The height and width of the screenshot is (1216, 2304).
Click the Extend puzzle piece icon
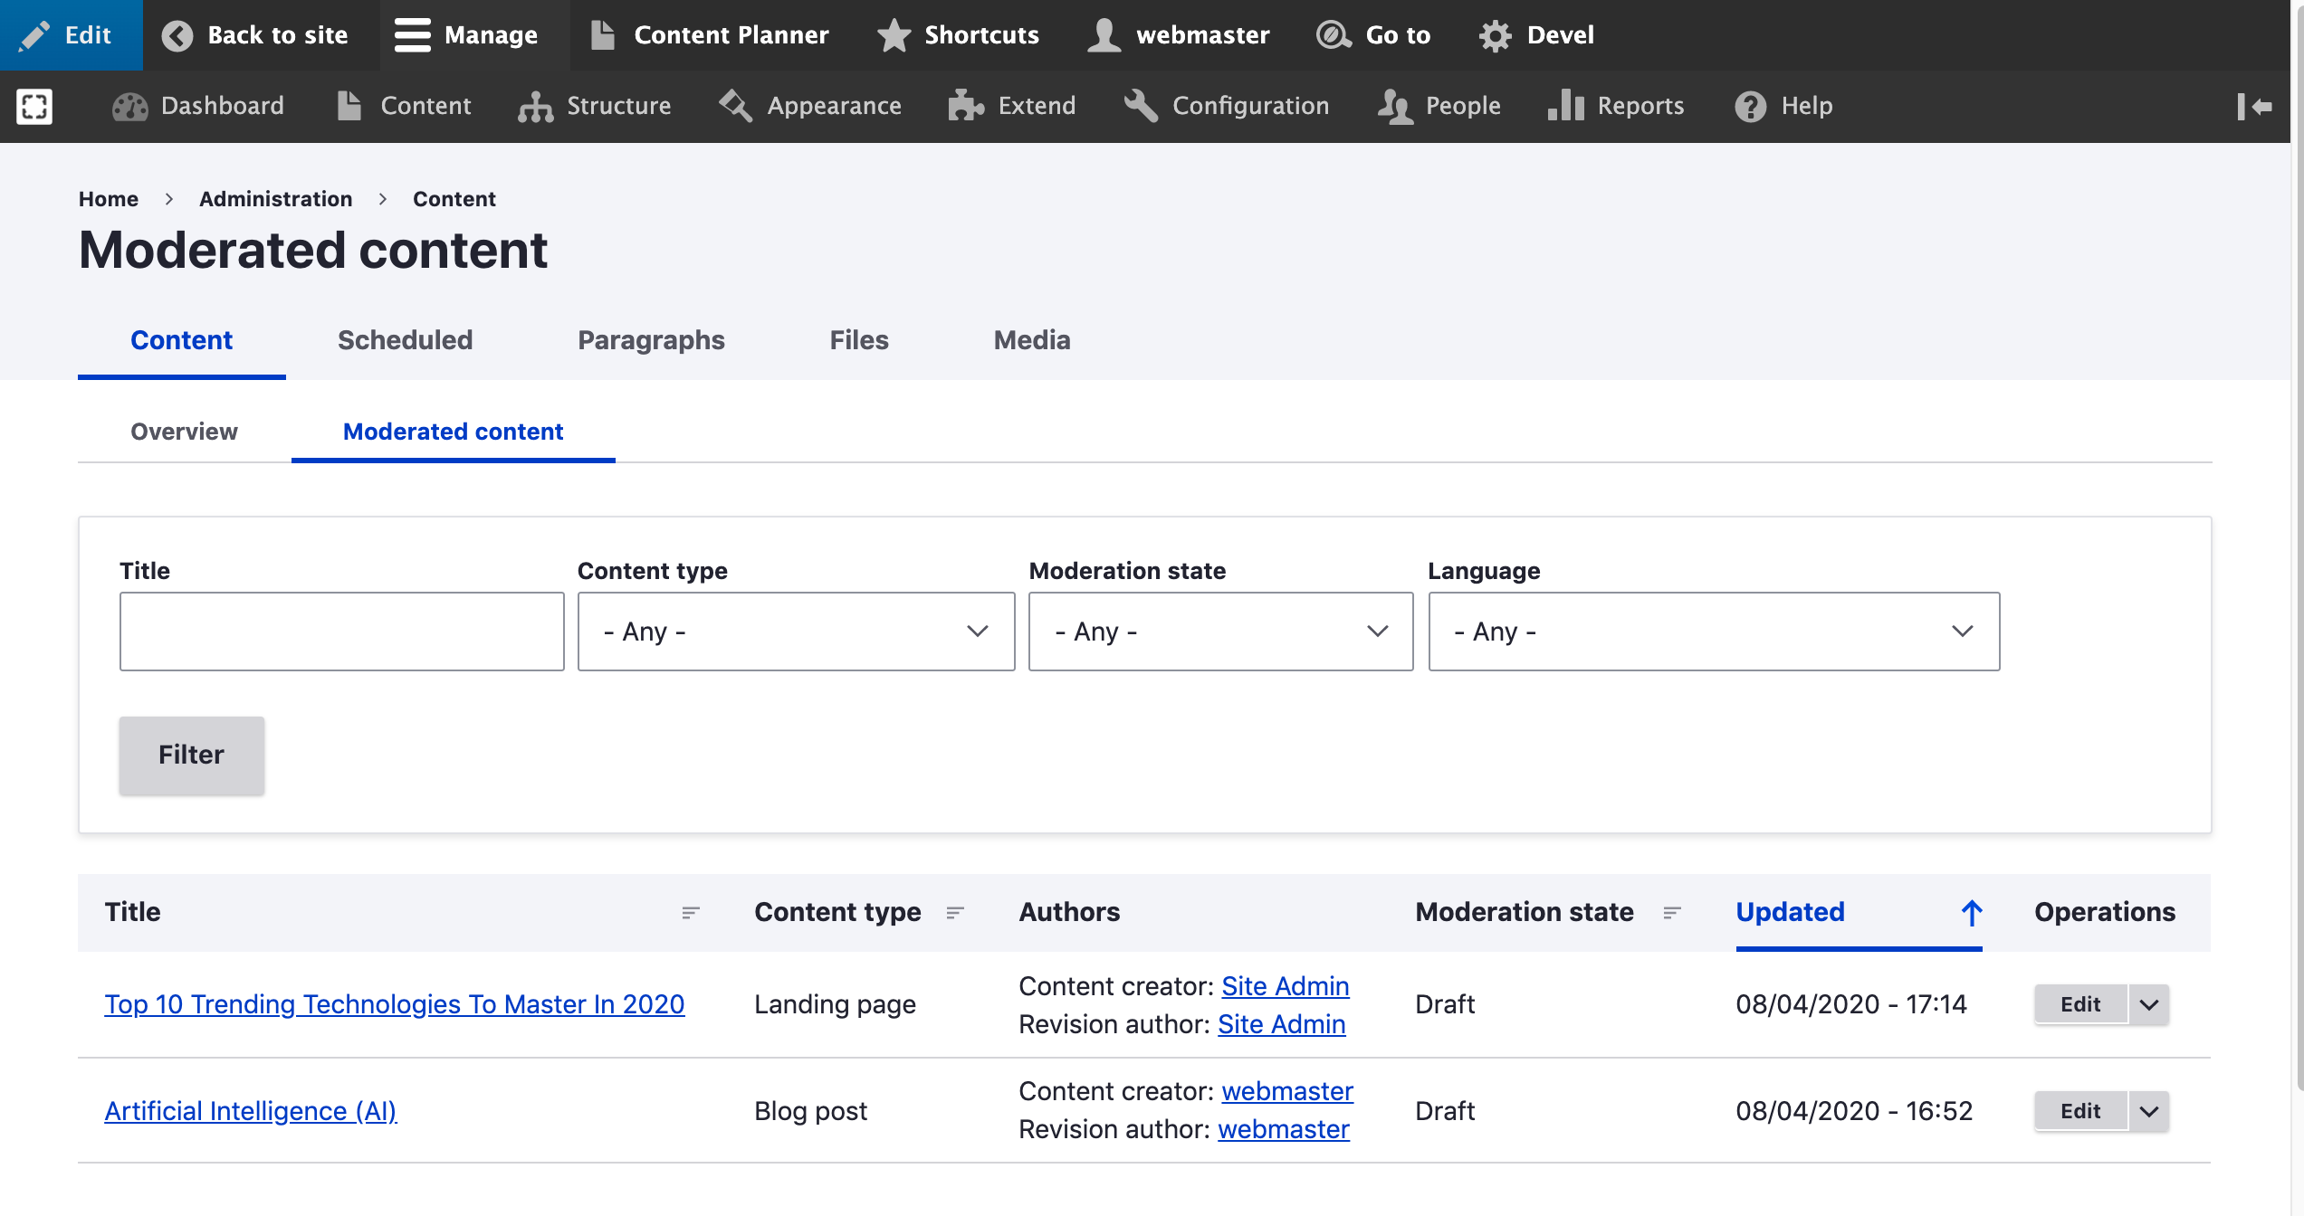point(966,106)
